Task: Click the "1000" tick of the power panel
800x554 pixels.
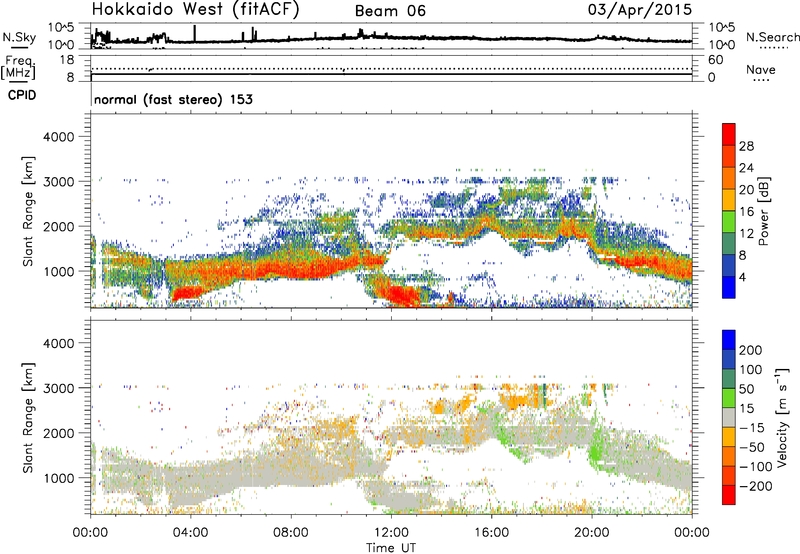Action: click(59, 271)
